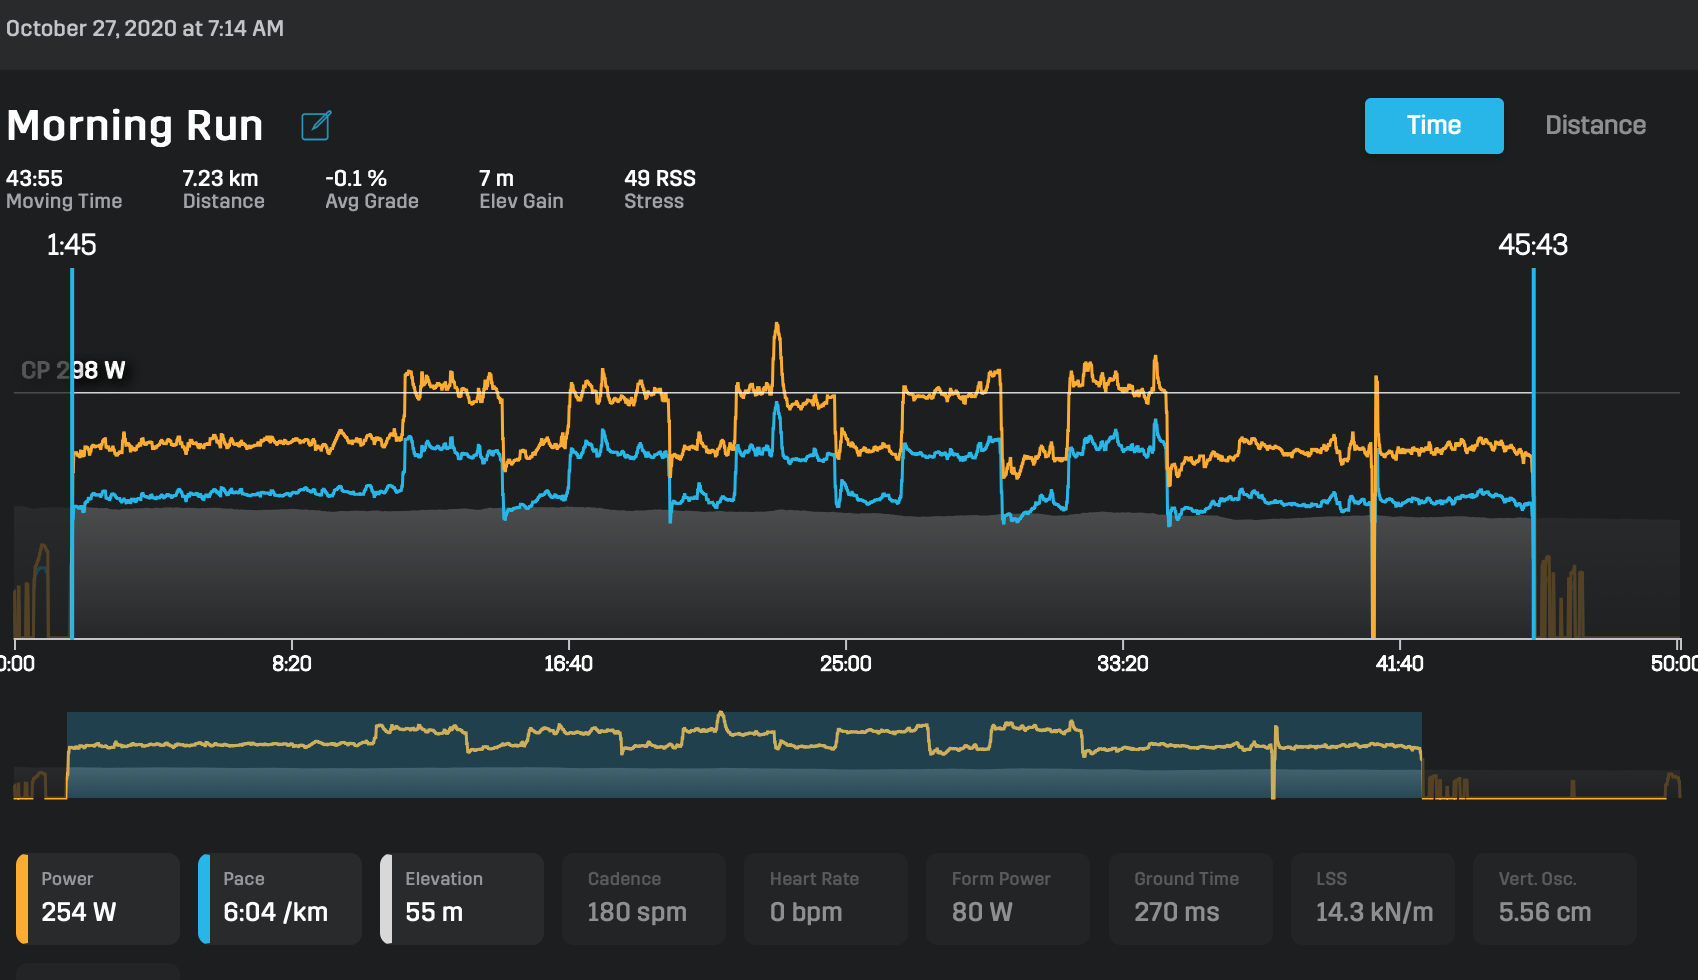Show Form Power on the chart
The height and width of the screenshot is (980, 1698).
[x=1008, y=898]
